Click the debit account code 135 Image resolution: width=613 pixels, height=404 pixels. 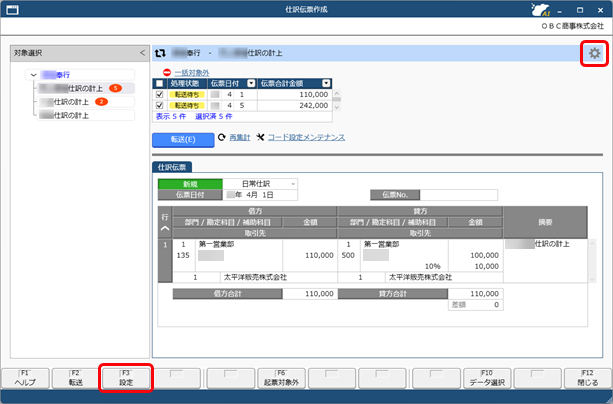point(183,255)
